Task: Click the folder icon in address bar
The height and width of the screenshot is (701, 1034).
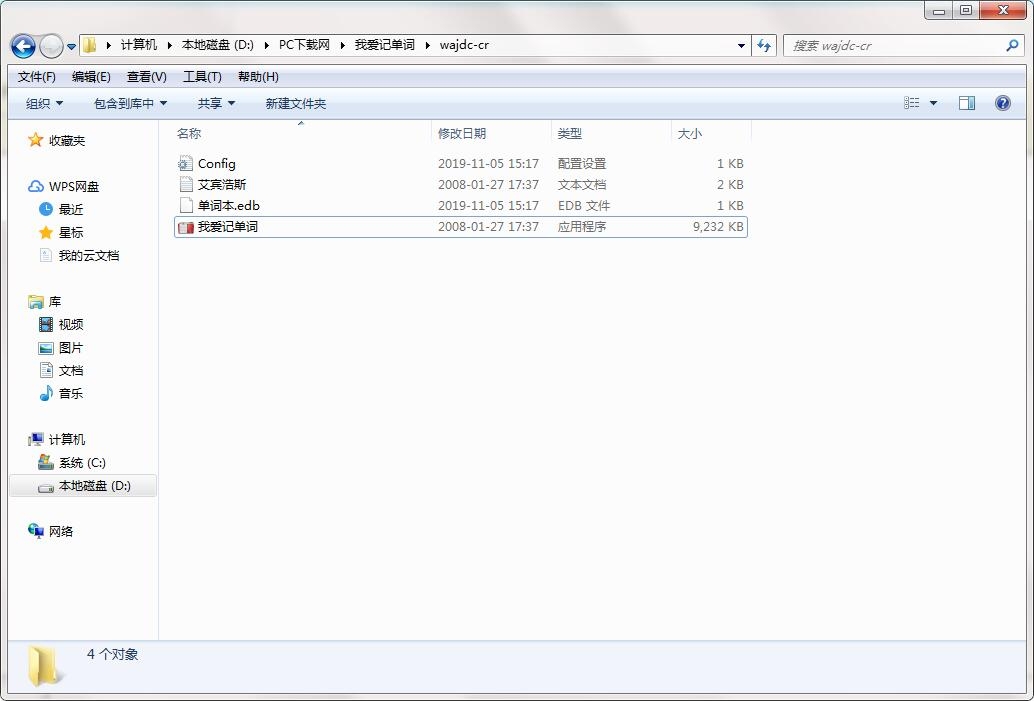Action: point(90,45)
